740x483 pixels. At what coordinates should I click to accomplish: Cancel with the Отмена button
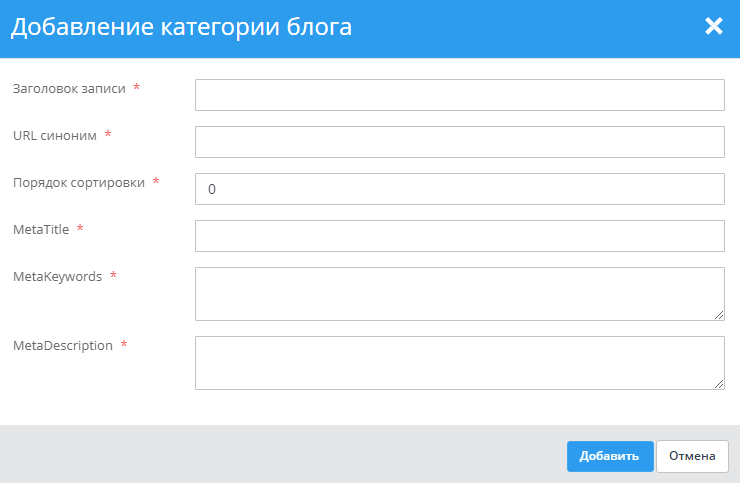click(692, 456)
